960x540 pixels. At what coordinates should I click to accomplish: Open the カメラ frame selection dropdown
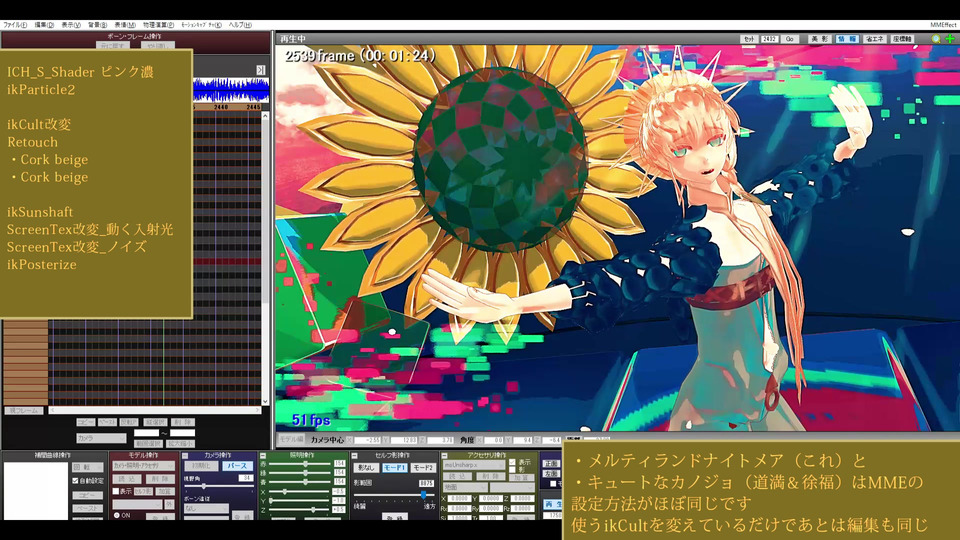tap(101, 438)
